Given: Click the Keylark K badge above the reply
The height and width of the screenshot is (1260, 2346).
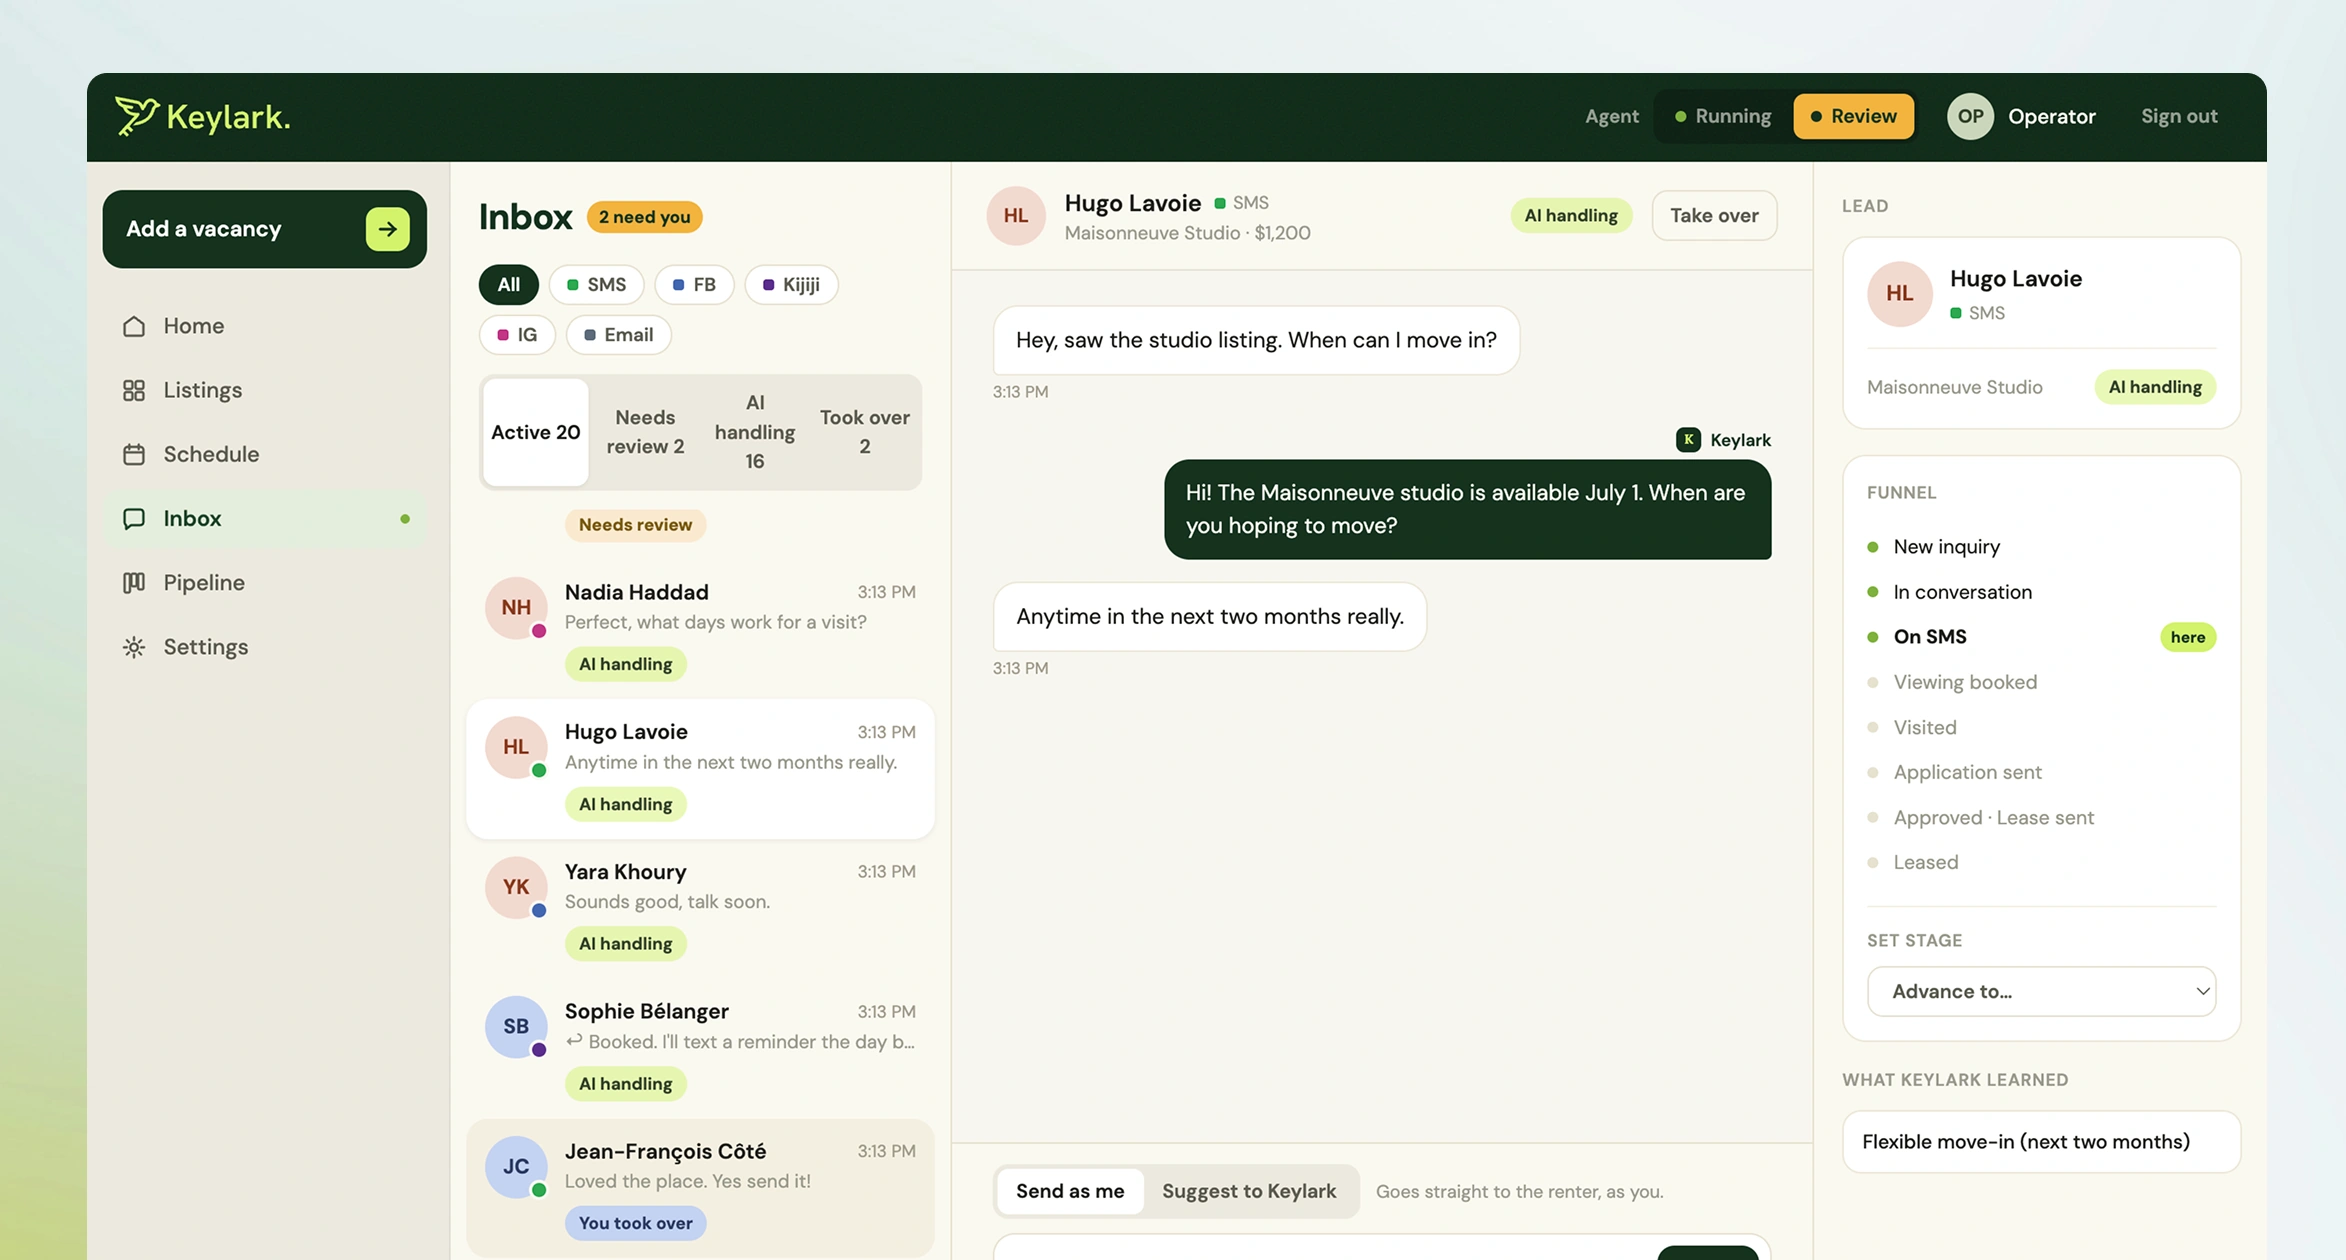Looking at the screenshot, I should point(1688,440).
